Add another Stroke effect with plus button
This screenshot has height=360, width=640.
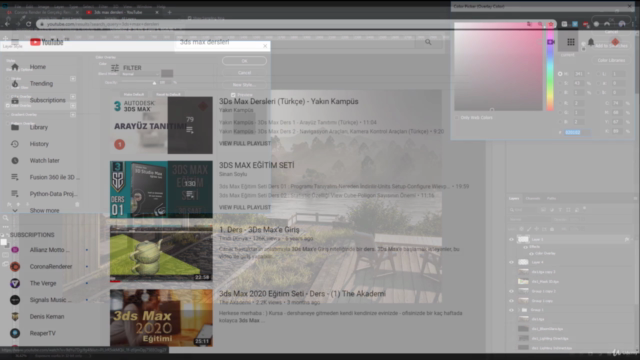coord(73,78)
